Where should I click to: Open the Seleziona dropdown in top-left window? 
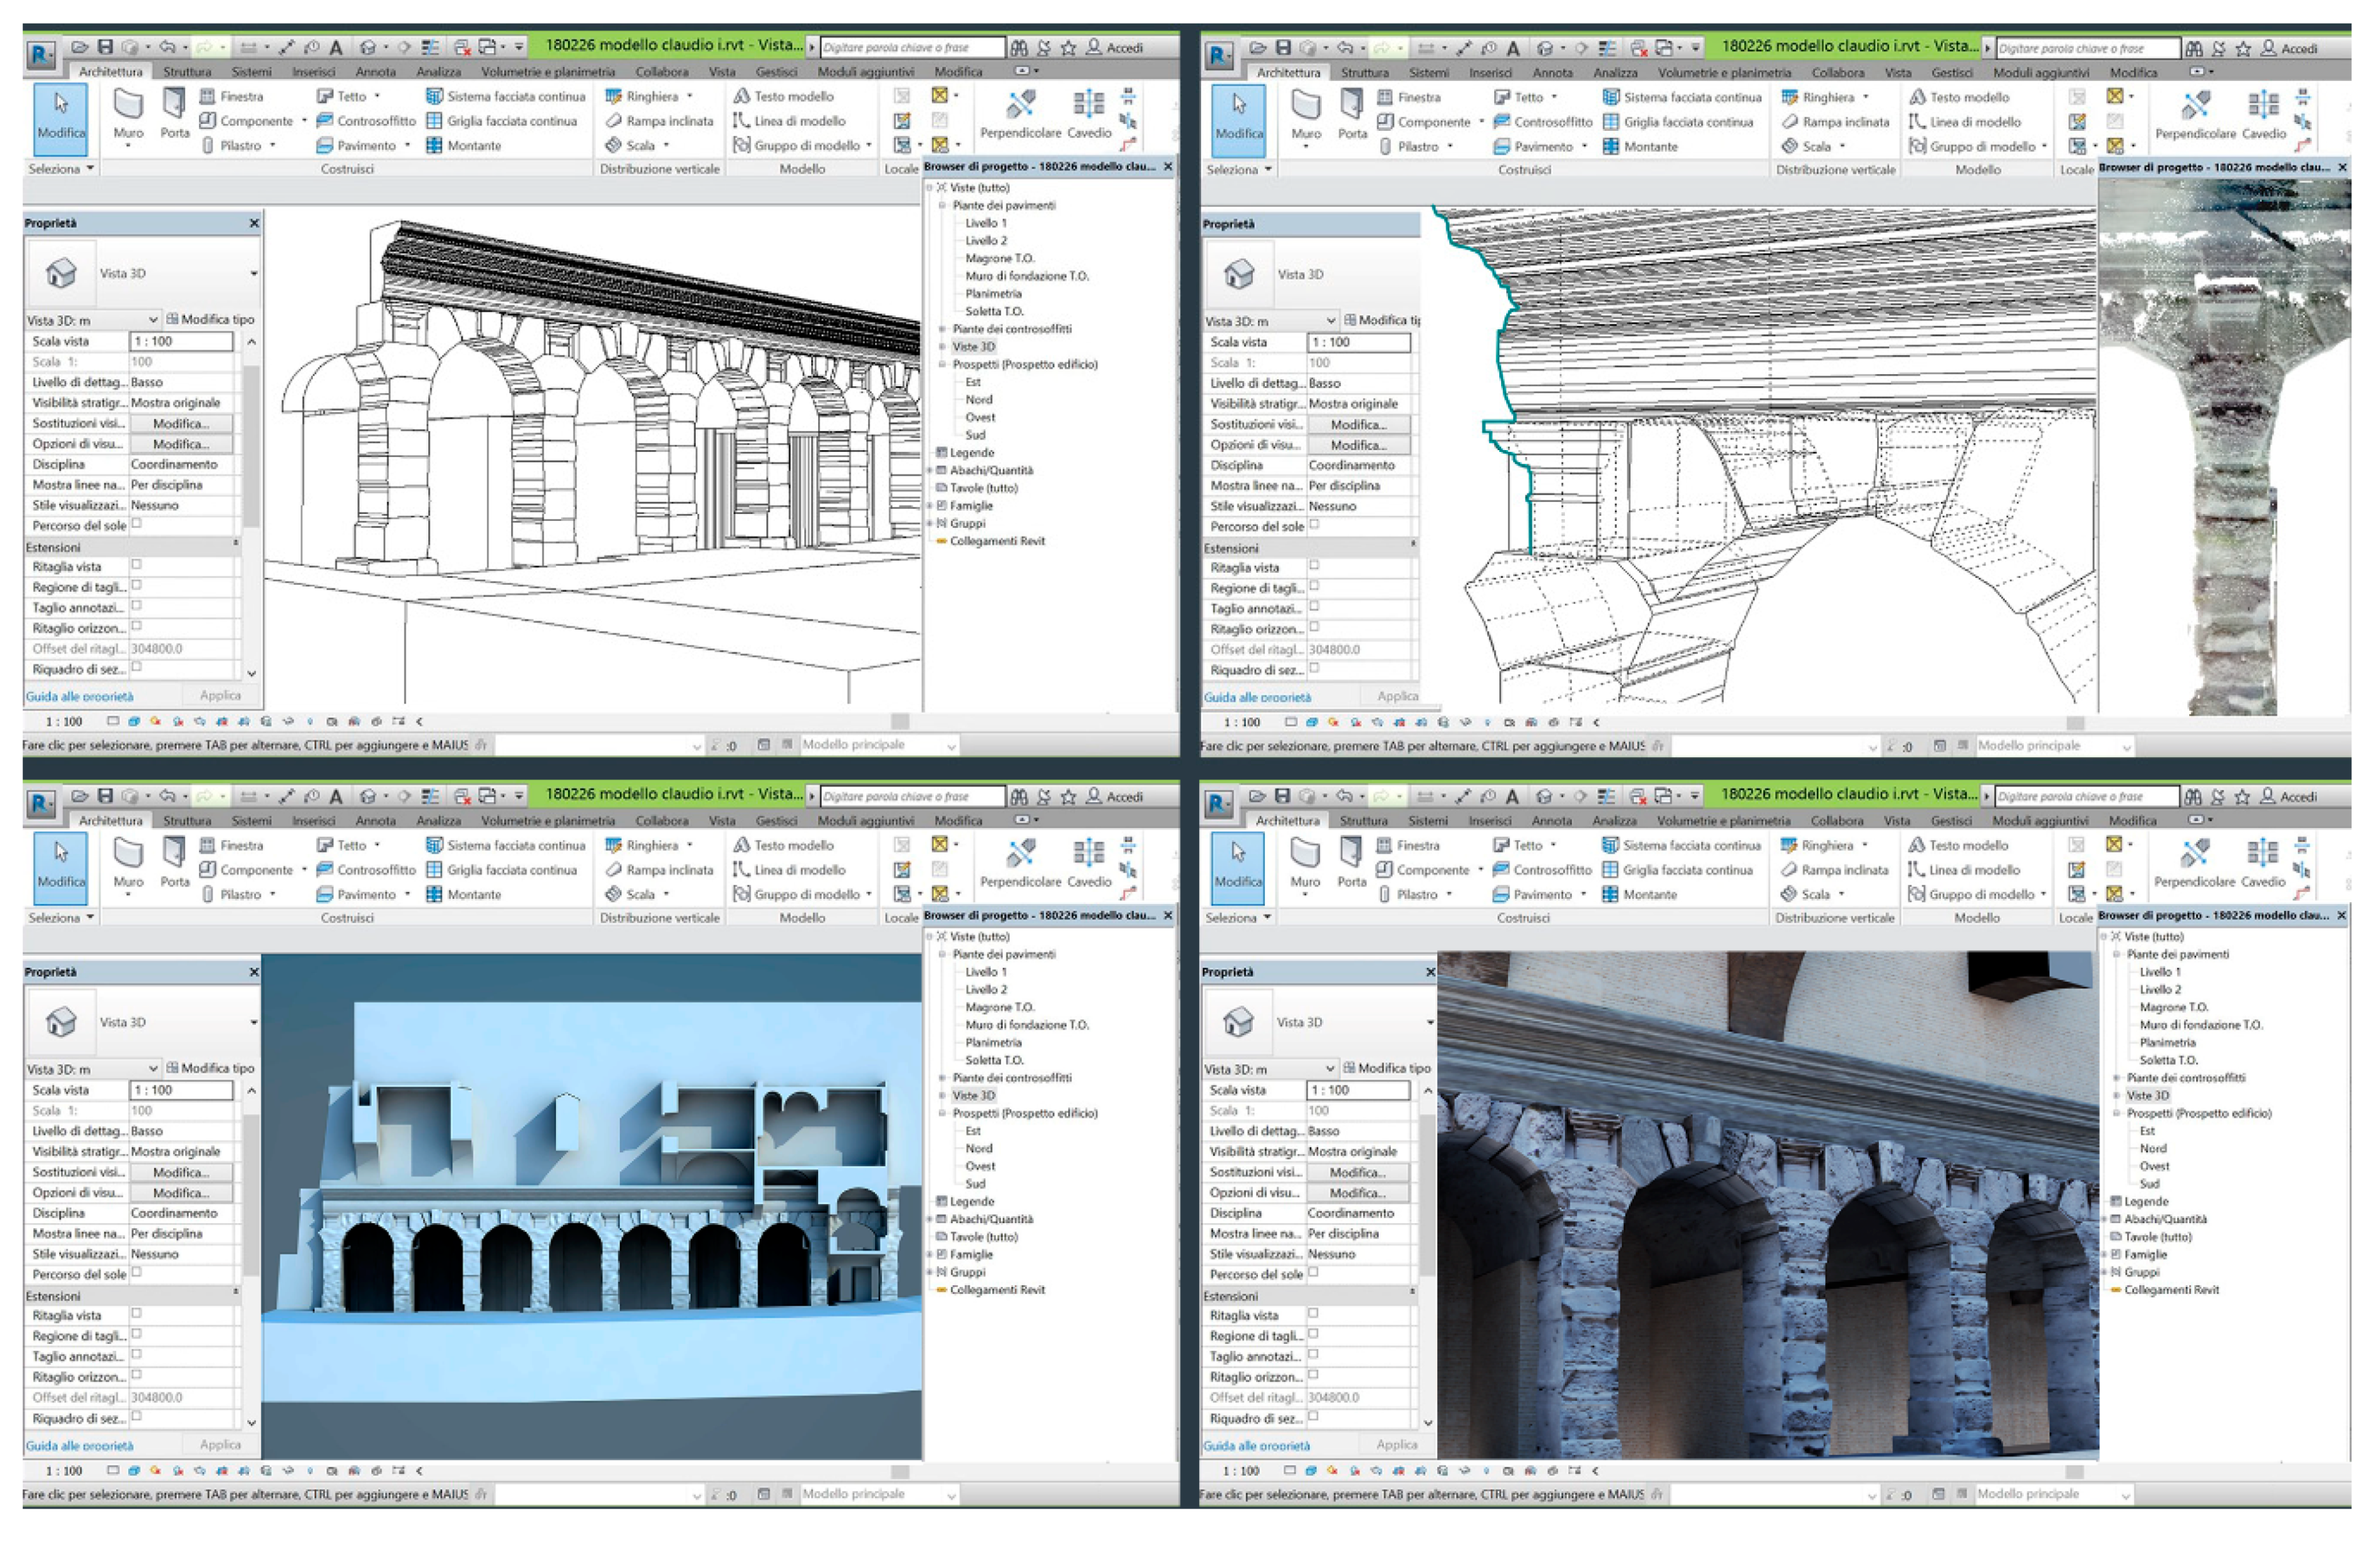coord(61,168)
